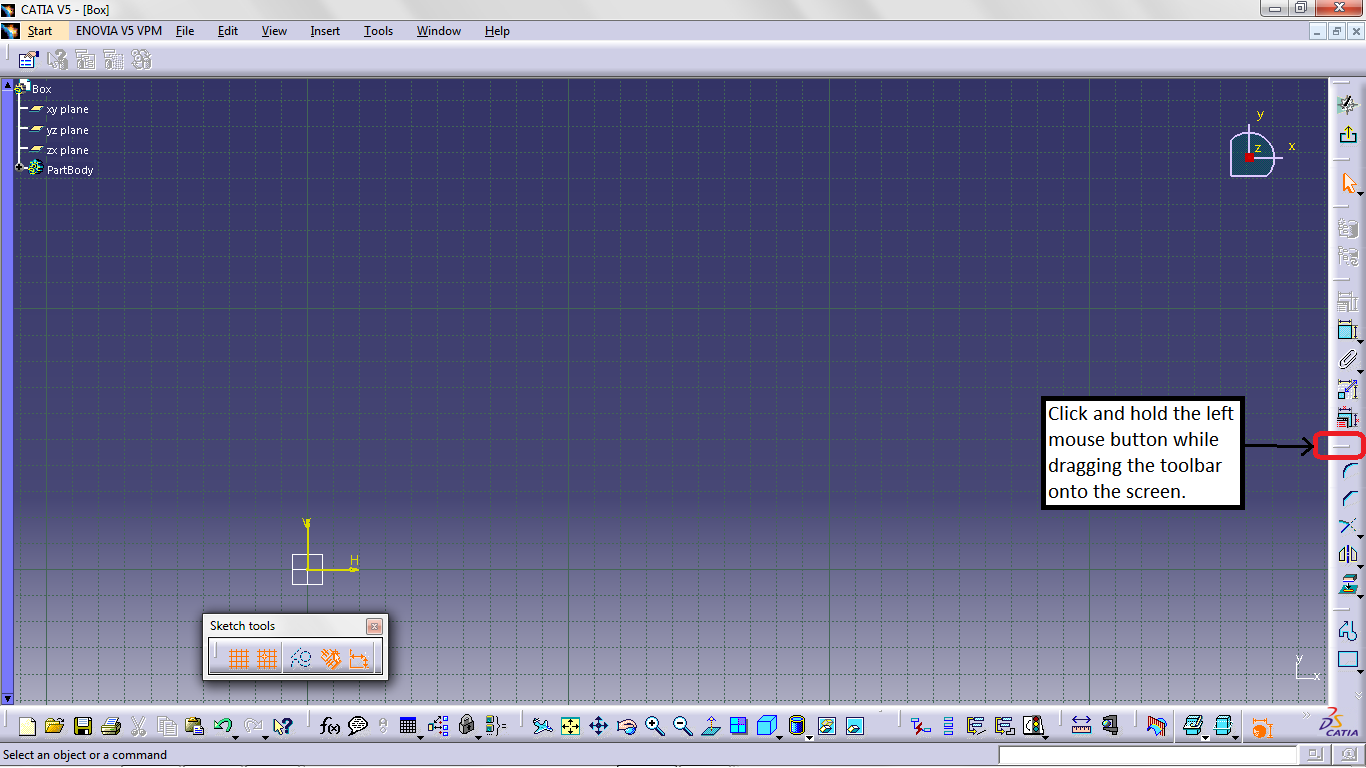Open the Insert menu
The image size is (1366, 768).
click(x=324, y=31)
